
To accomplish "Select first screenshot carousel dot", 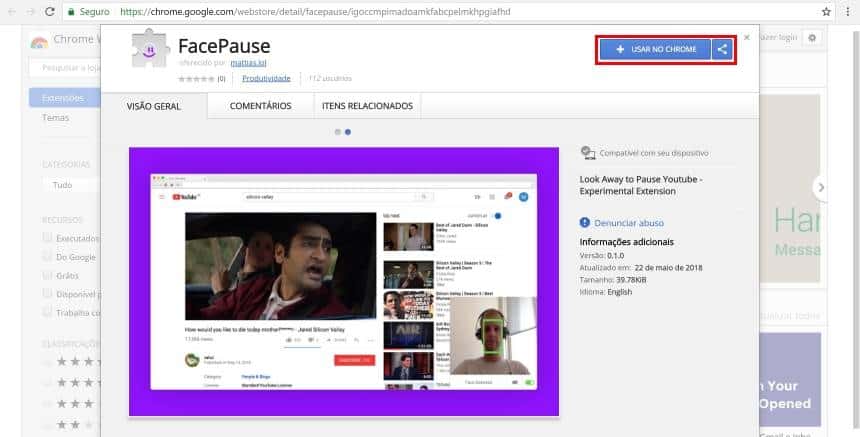I will coord(338,132).
